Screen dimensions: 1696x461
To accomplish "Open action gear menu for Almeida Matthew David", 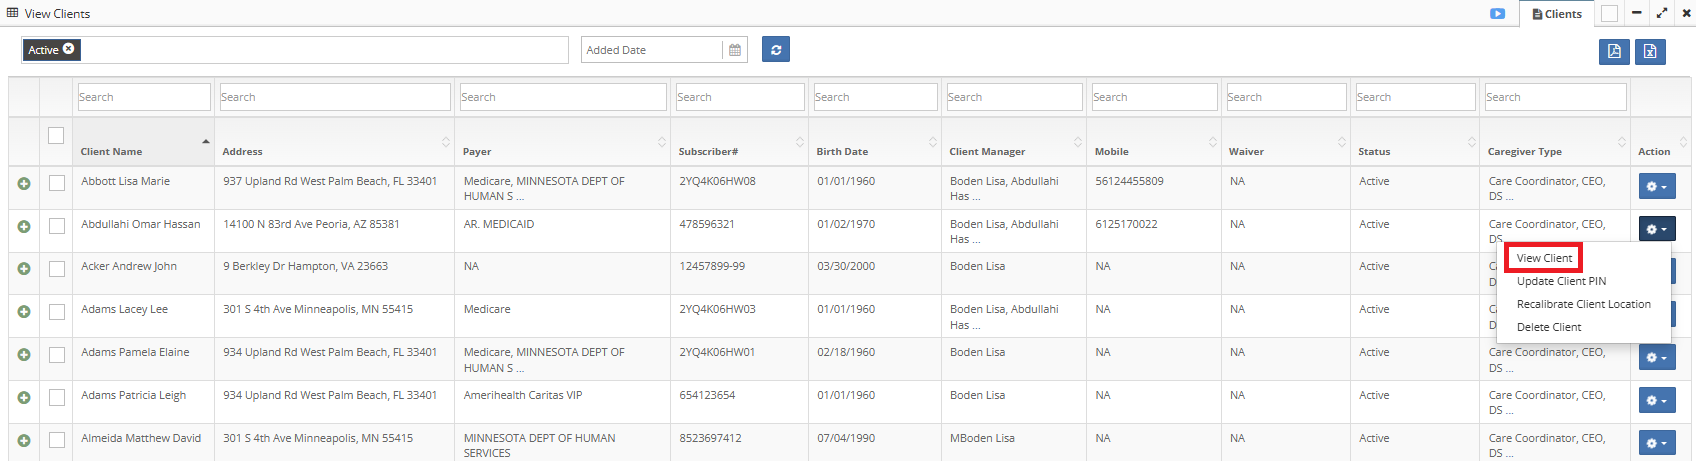I will [1656, 443].
